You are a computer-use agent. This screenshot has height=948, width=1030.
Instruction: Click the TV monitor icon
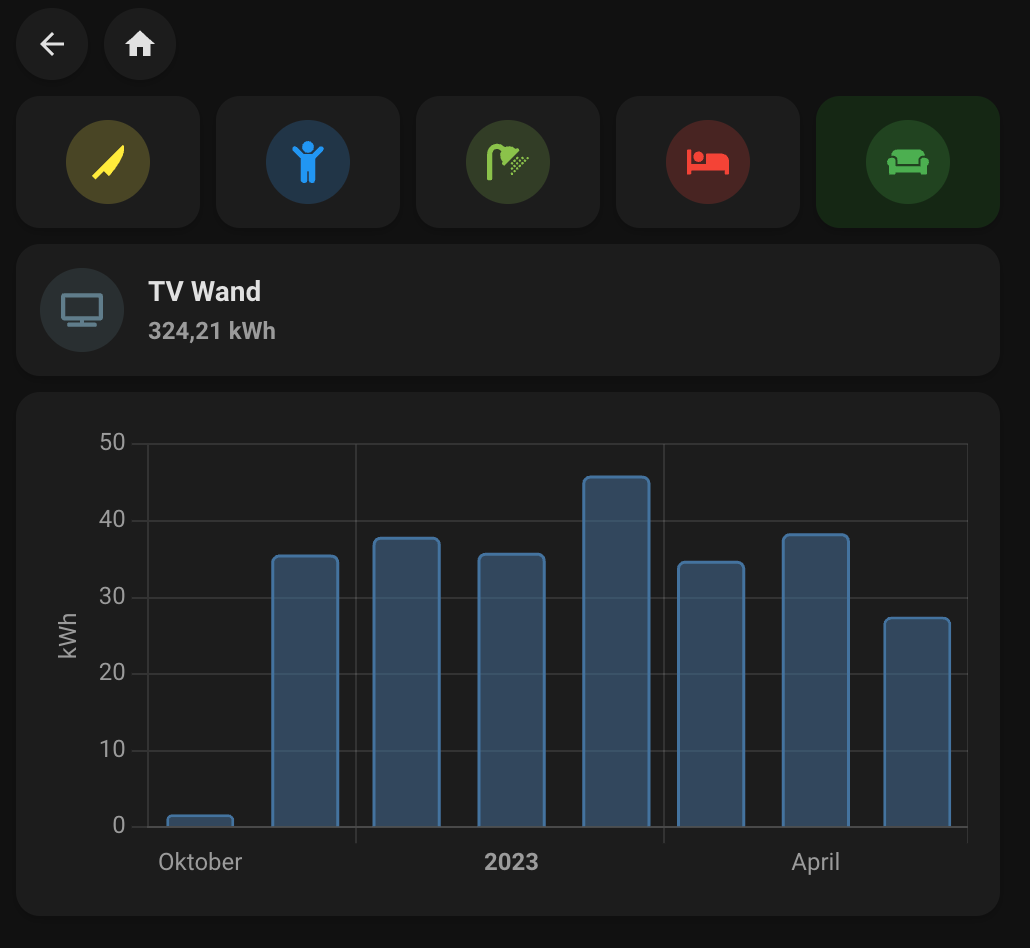(x=82, y=310)
